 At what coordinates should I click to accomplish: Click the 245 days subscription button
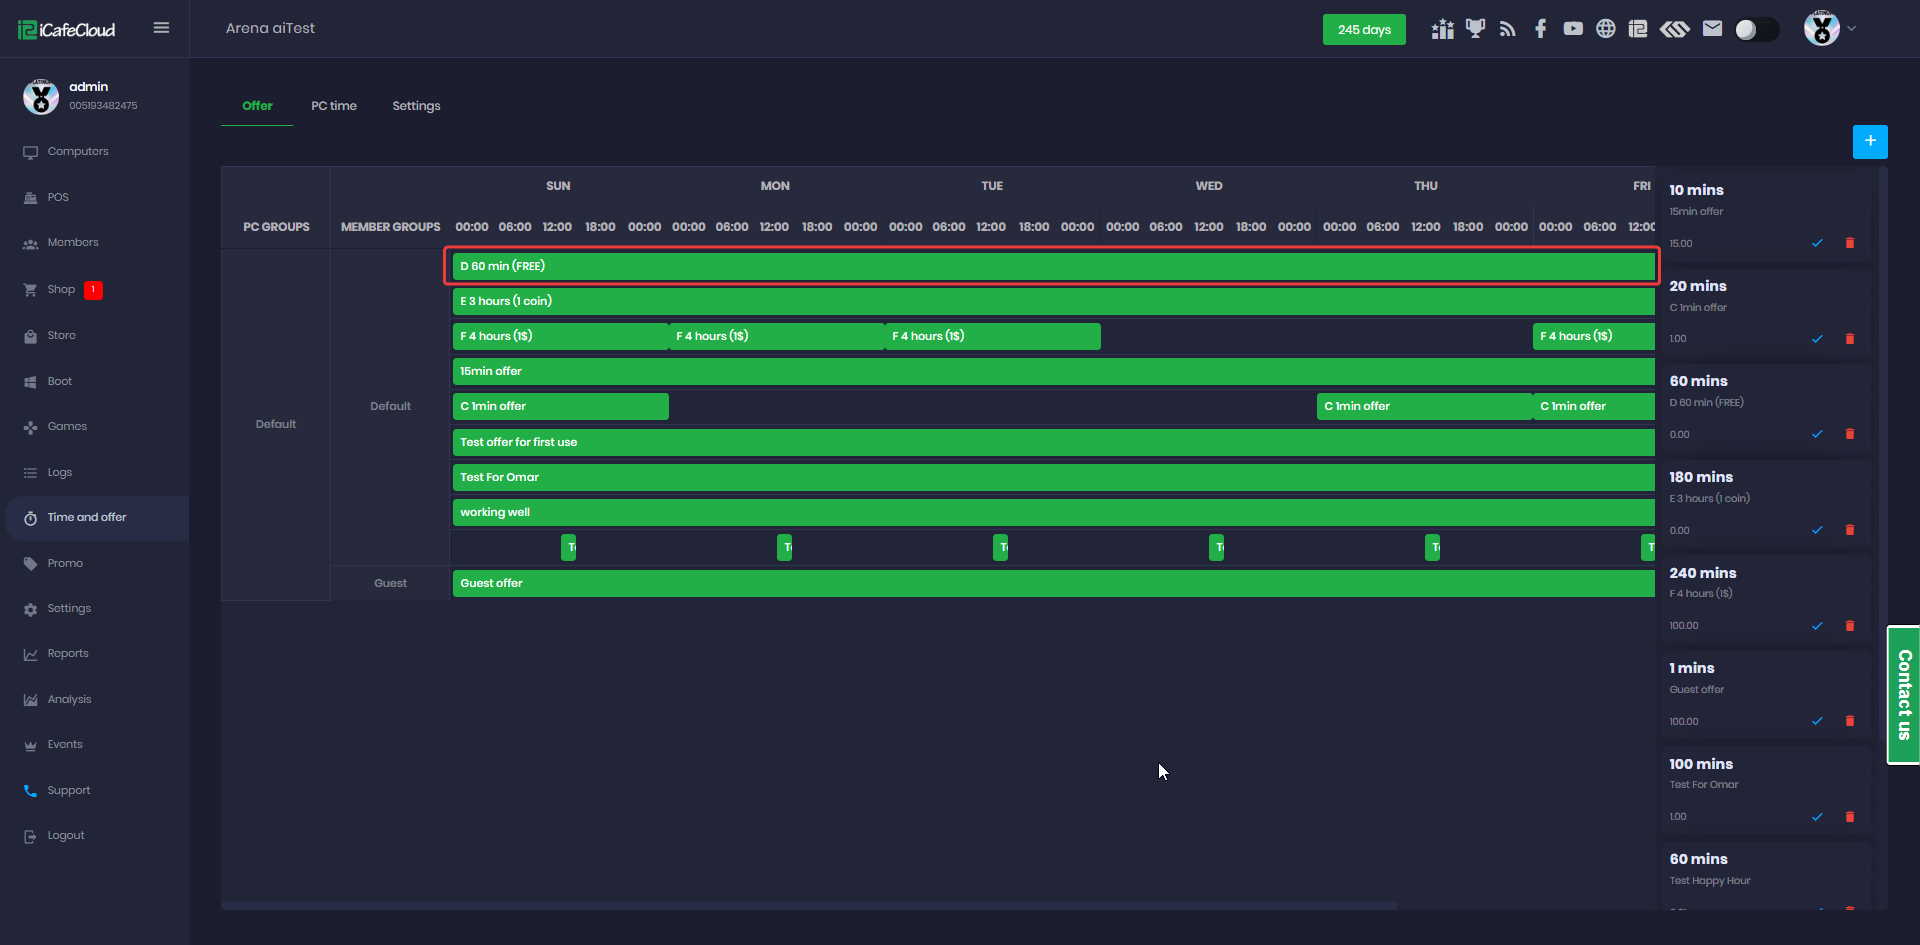point(1364,29)
